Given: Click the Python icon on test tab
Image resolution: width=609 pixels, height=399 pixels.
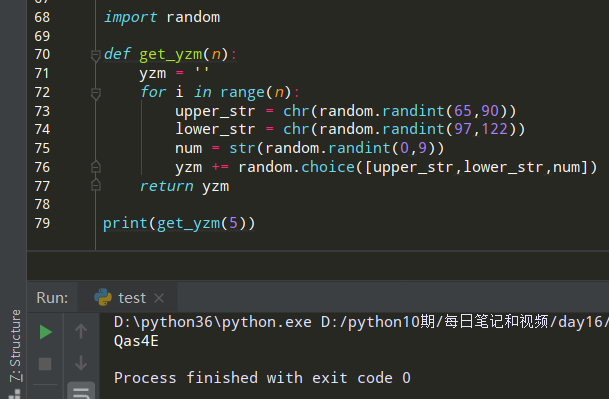Looking at the screenshot, I should [103, 297].
